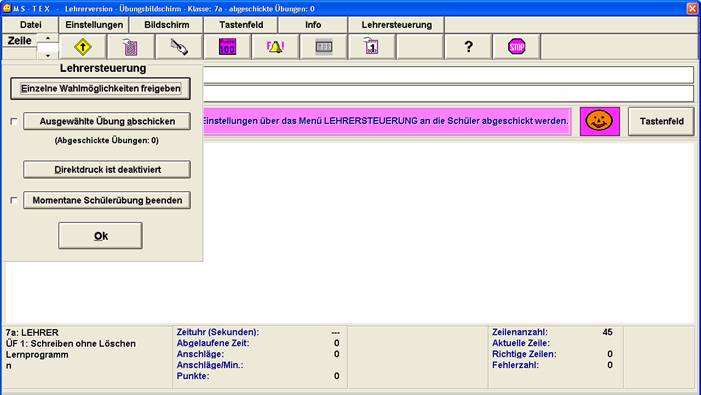Click the 'Anschläge:' status label
This screenshot has height=395, width=701.
click(x=200, y=354)
